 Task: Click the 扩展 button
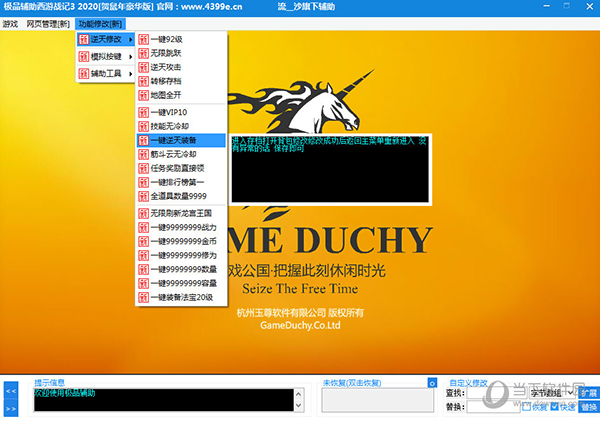tap(589, 393)
